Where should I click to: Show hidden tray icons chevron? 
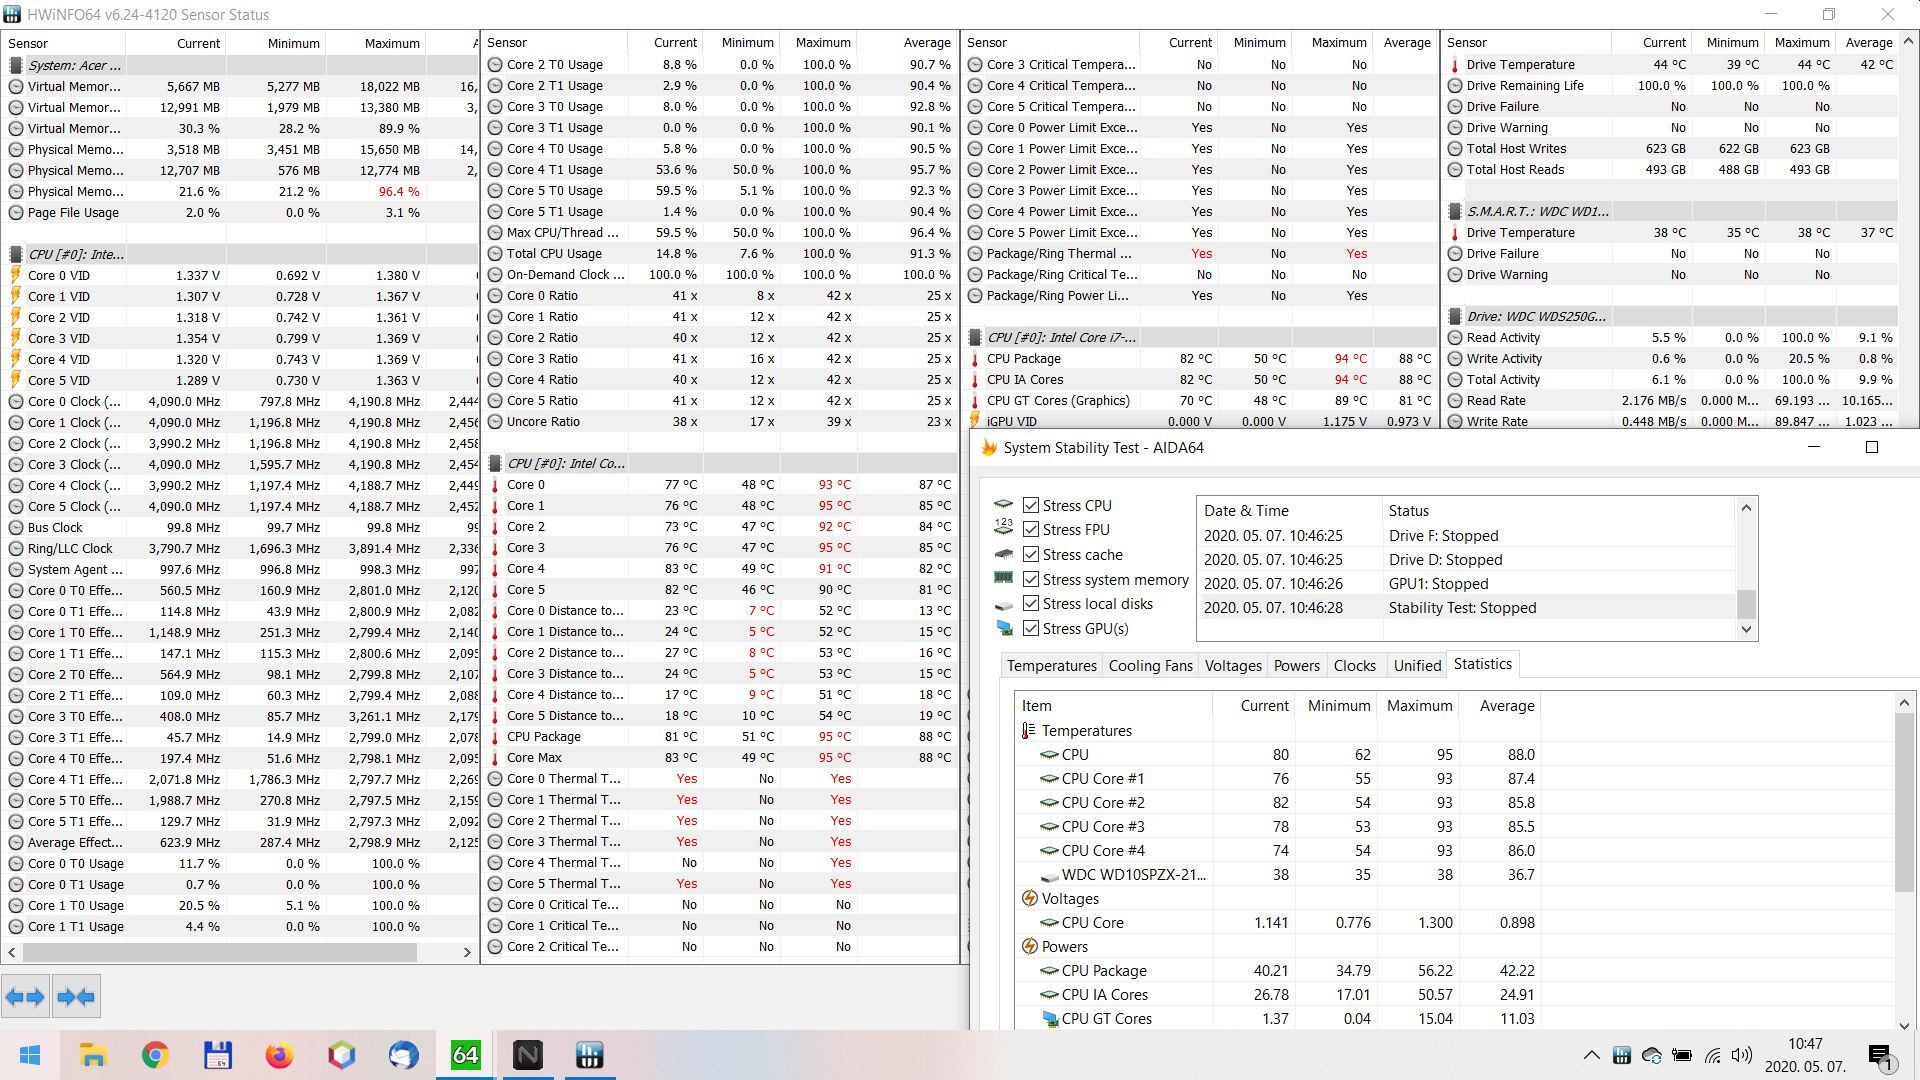(x=1591, y=1055)
